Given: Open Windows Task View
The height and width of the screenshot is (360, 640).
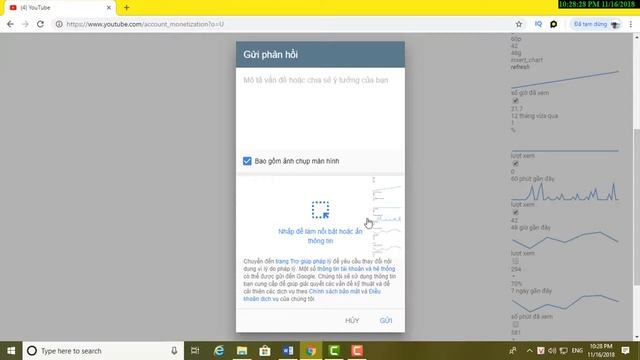Looking at the screenshot, I should (195, 351).
